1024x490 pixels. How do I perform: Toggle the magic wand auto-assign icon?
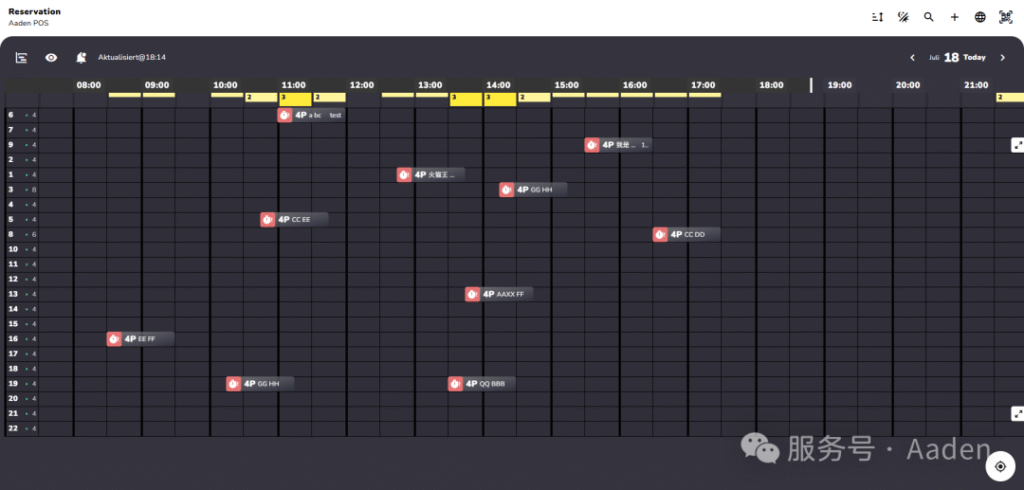pyautogui.click(x=904, y=17)
